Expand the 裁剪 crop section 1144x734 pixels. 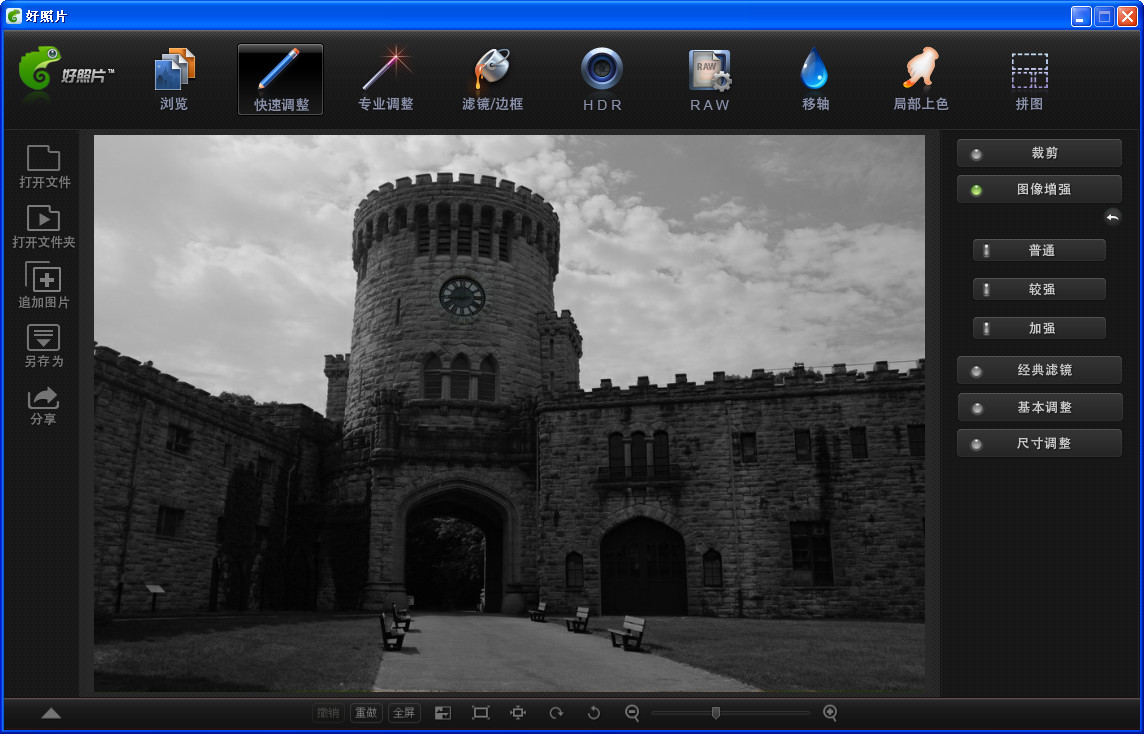1039,154
